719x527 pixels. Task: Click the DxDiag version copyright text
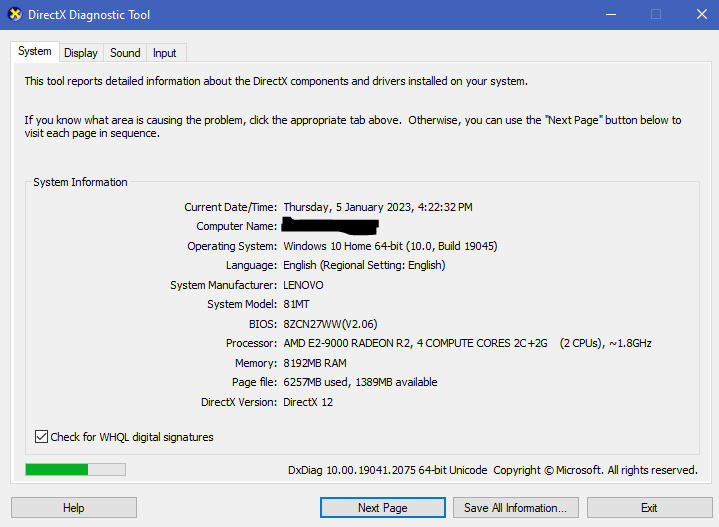click(492, 470)
